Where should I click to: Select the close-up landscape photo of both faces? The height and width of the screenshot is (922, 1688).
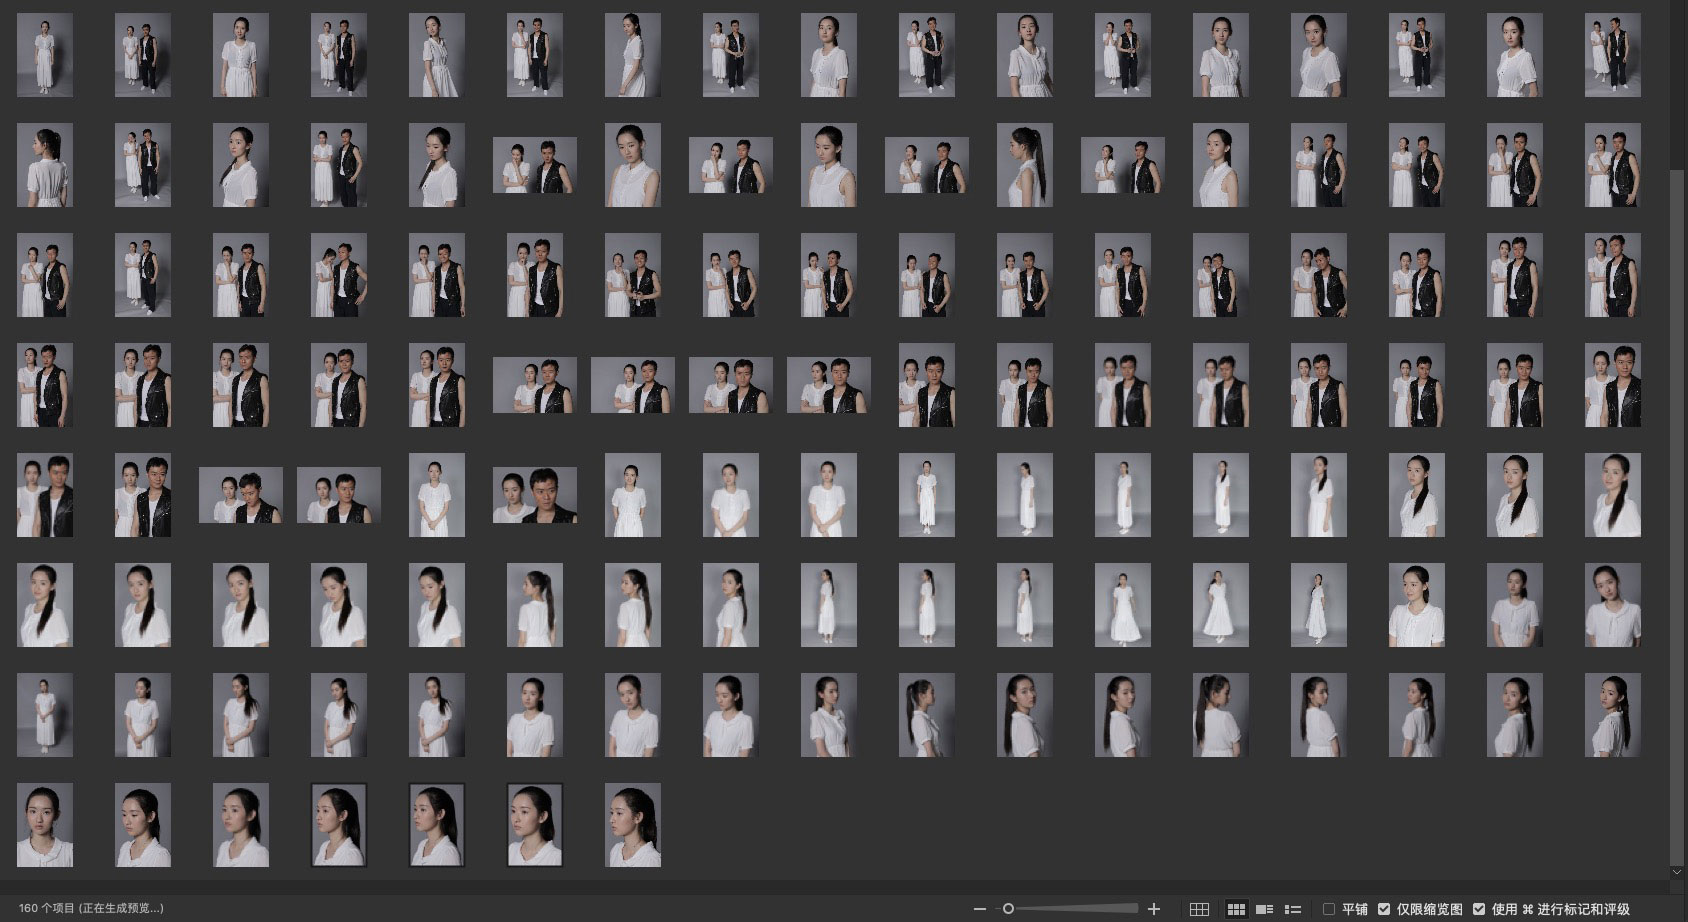tap(534, 495)
